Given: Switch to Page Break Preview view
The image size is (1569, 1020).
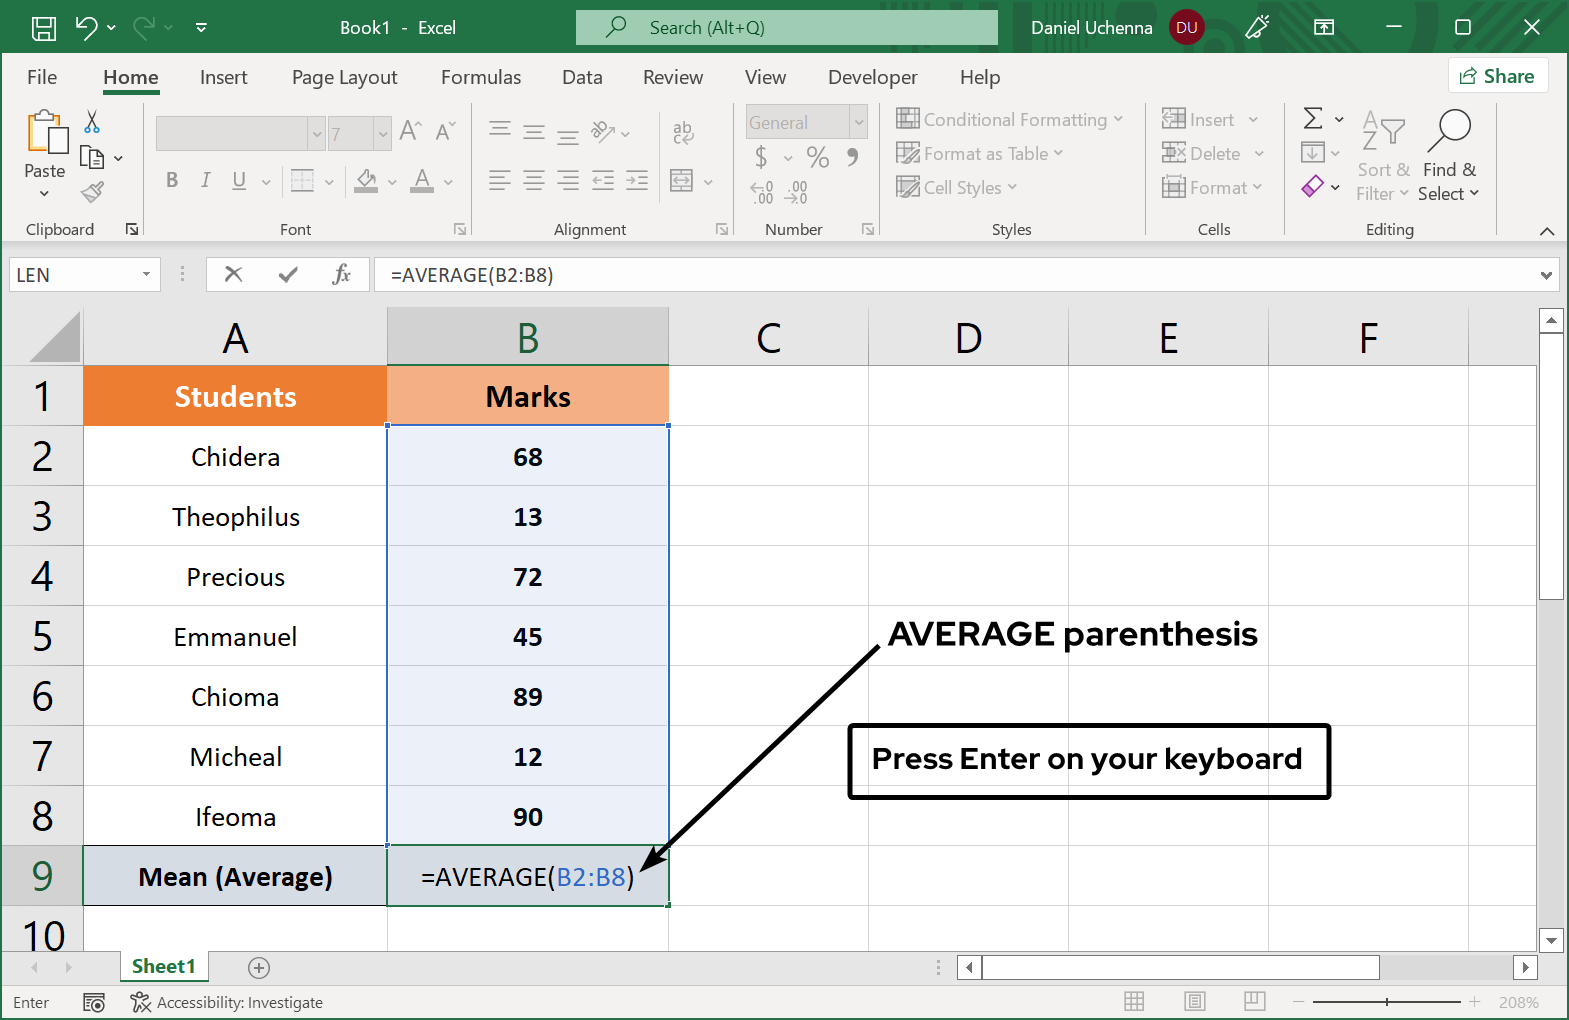Looking at the screenshot, I should click(1255, 1002).
